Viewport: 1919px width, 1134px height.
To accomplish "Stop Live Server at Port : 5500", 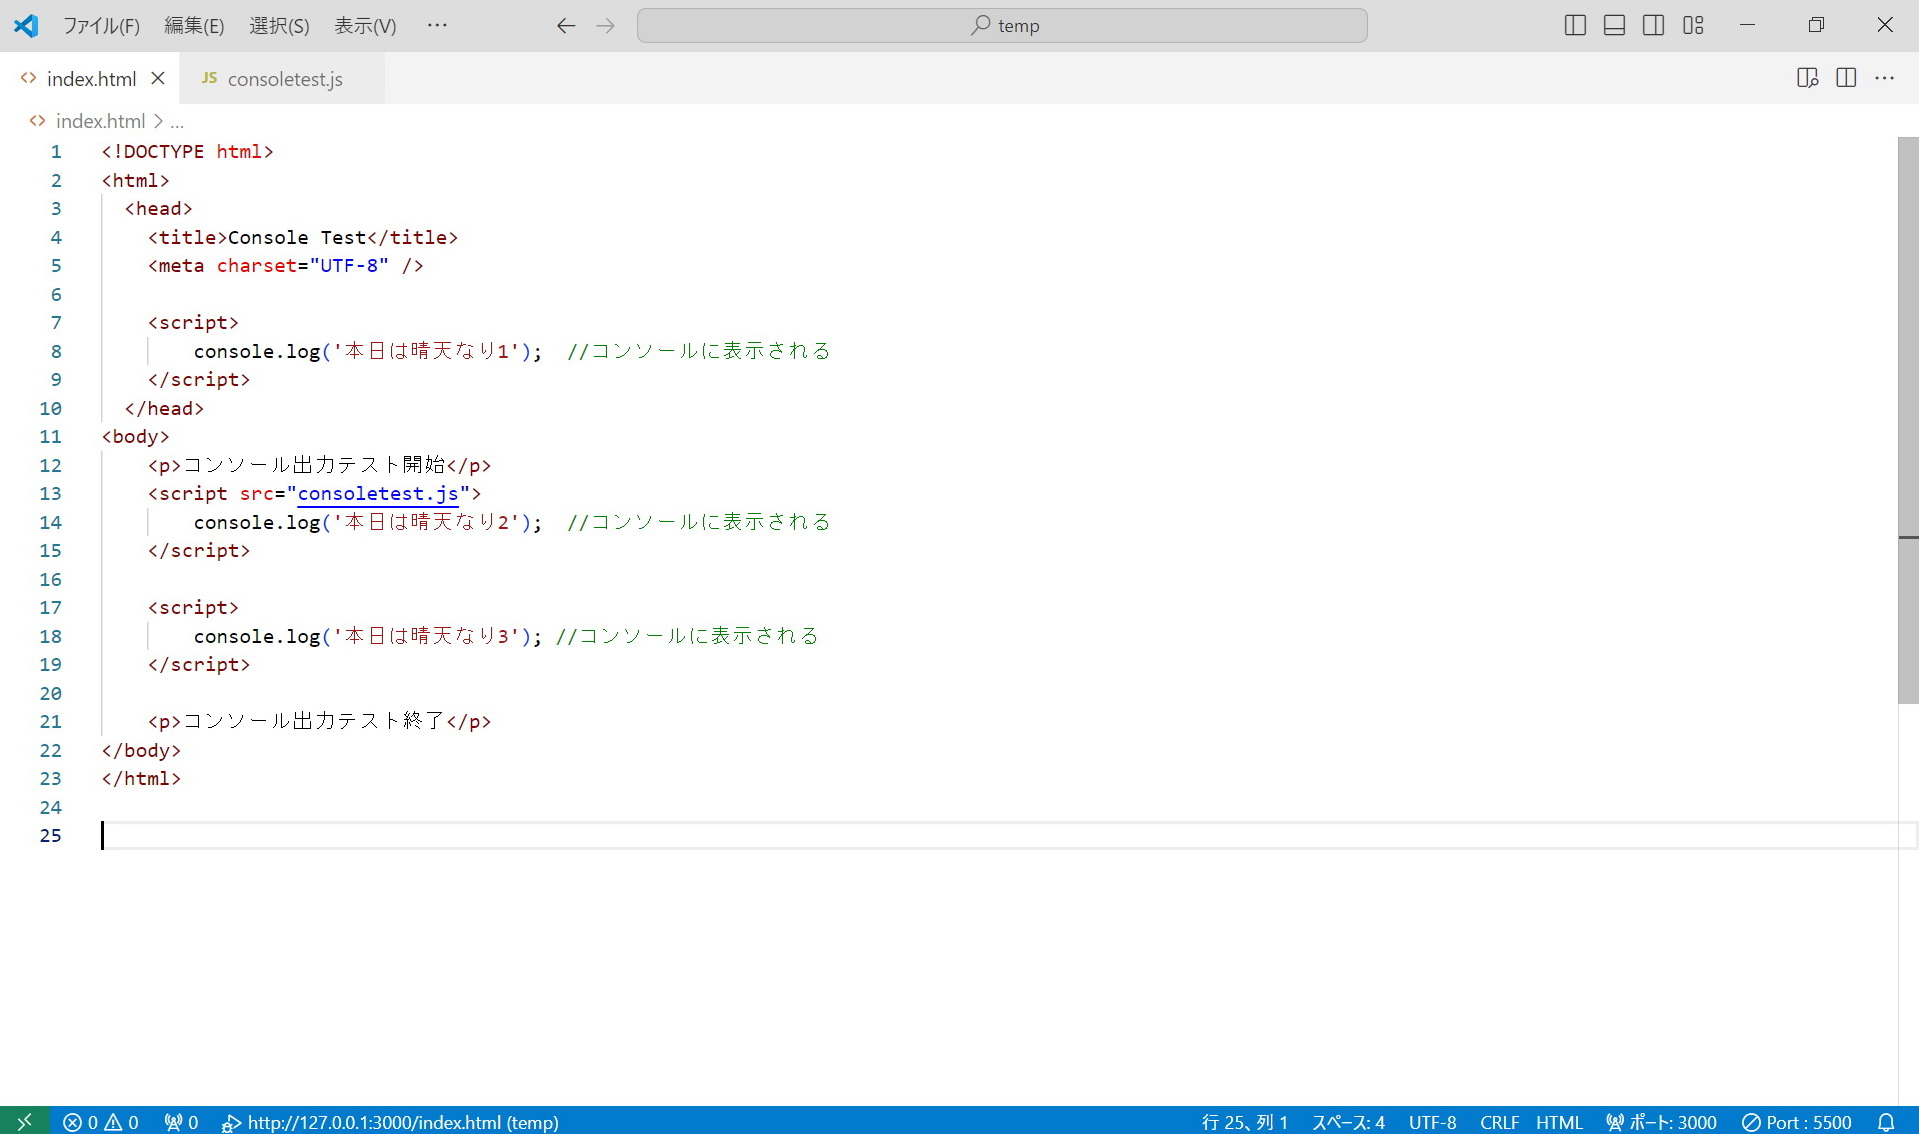I will 1797,1122.
